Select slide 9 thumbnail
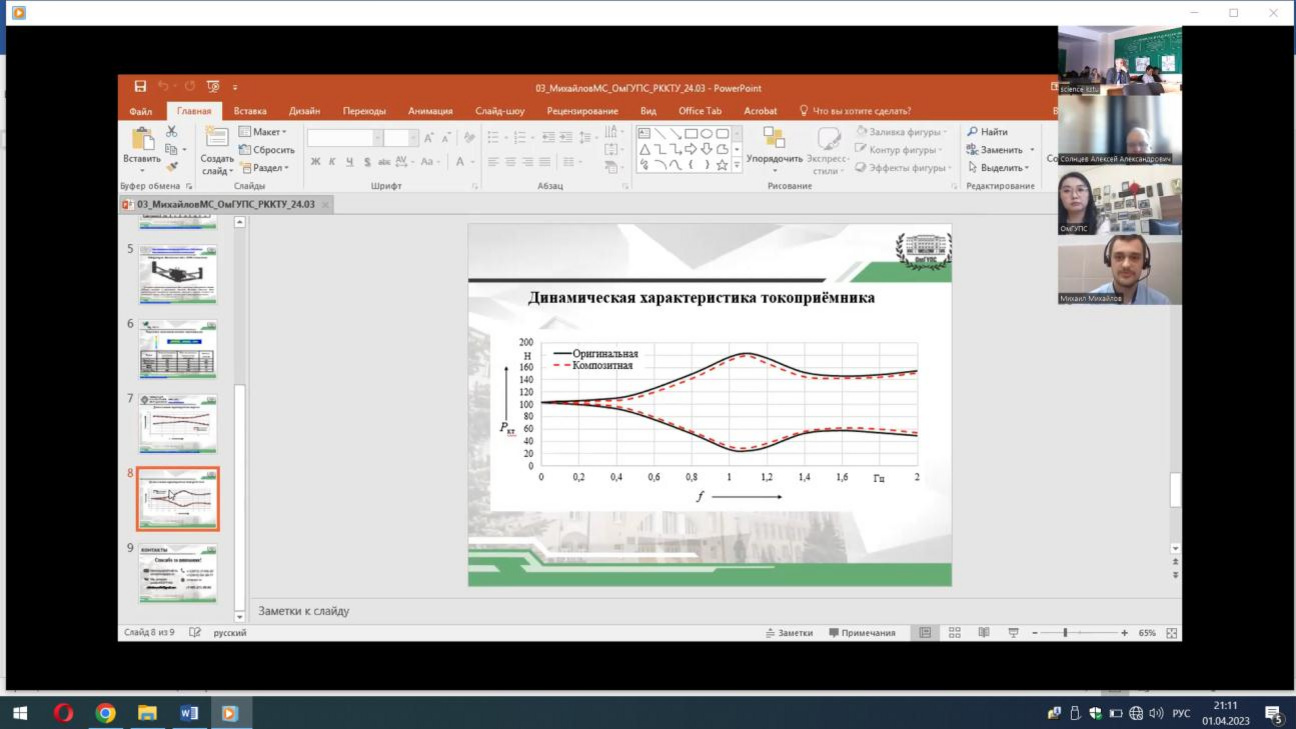Image resolution: width=1296 pixels, height=729 pixels. 178,573
